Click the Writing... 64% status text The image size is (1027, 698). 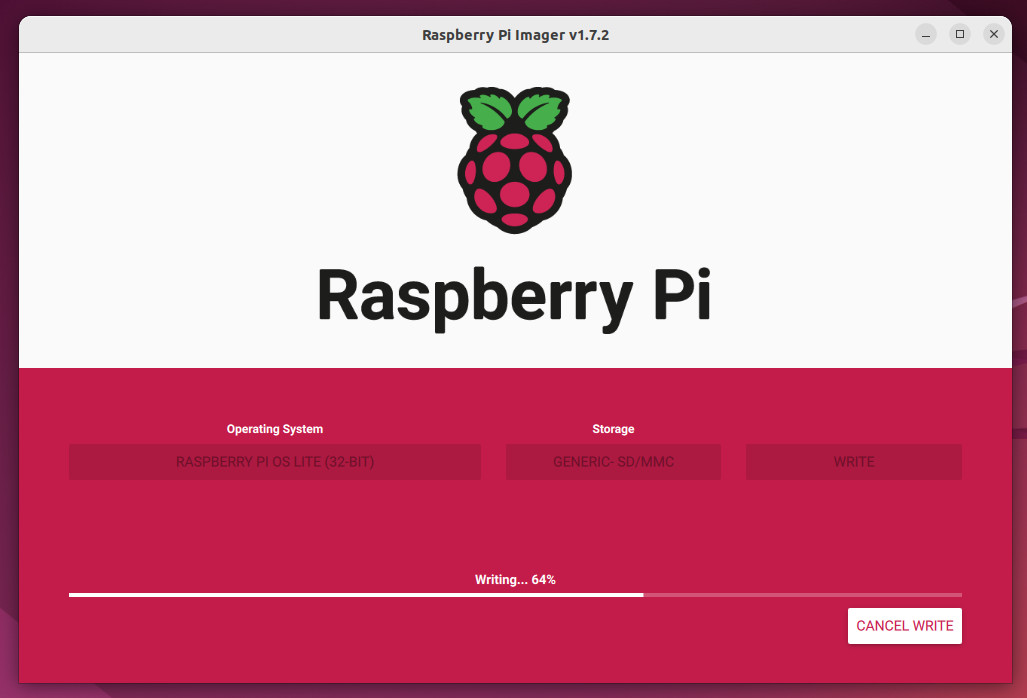click(x=515, y=579)
